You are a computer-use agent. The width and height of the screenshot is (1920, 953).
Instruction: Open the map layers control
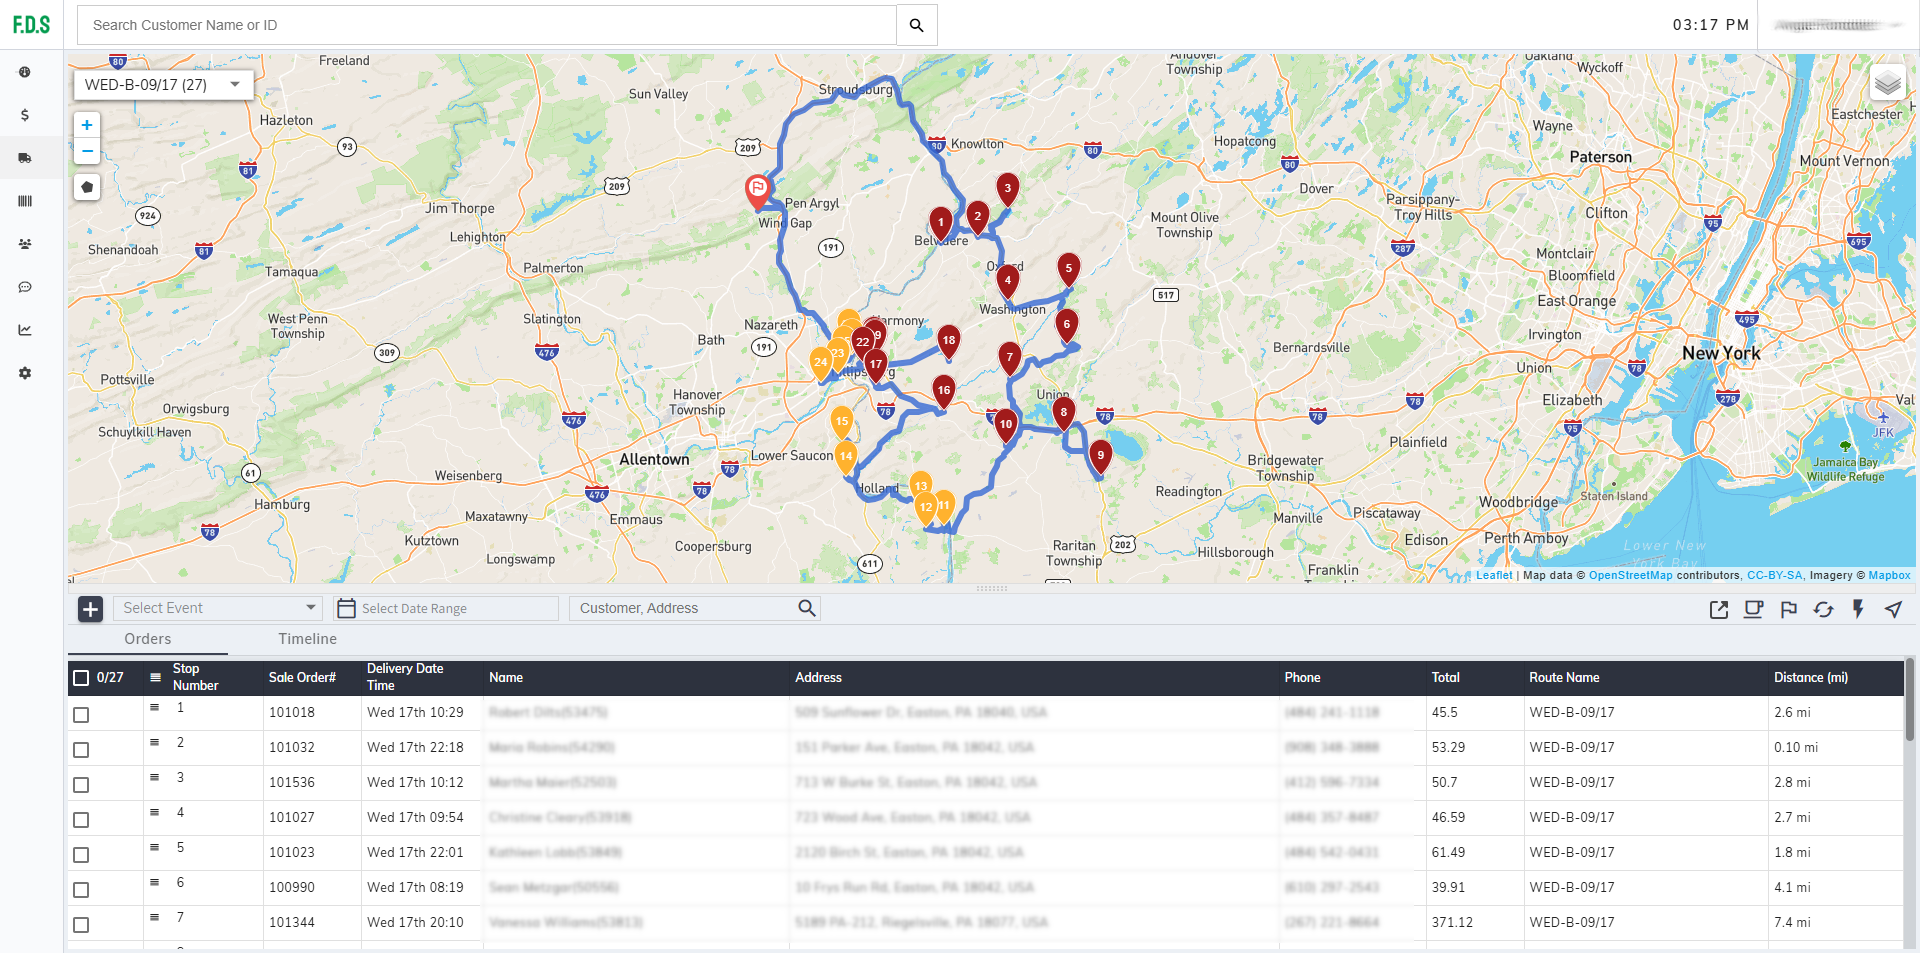tap(1887, 84)
